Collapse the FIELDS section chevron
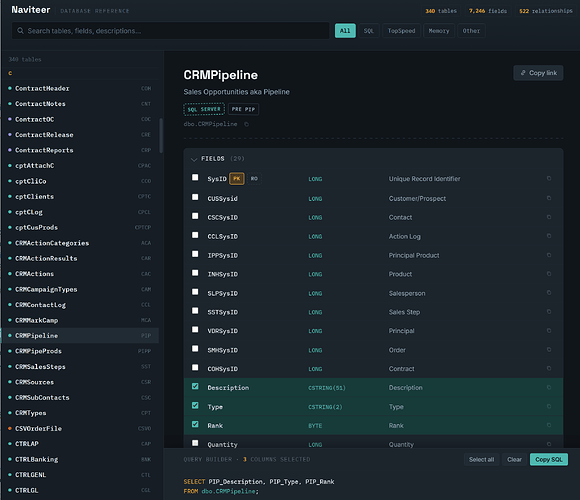Screen dimensions: 580x500 (193, 159)
